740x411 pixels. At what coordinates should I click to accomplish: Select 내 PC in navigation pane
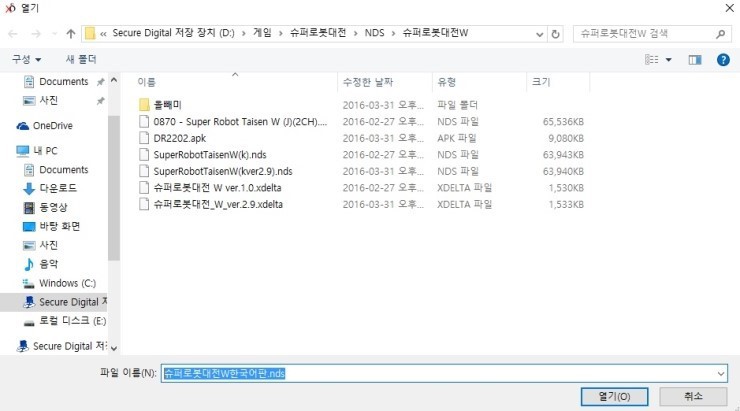(x=37, y=151)
